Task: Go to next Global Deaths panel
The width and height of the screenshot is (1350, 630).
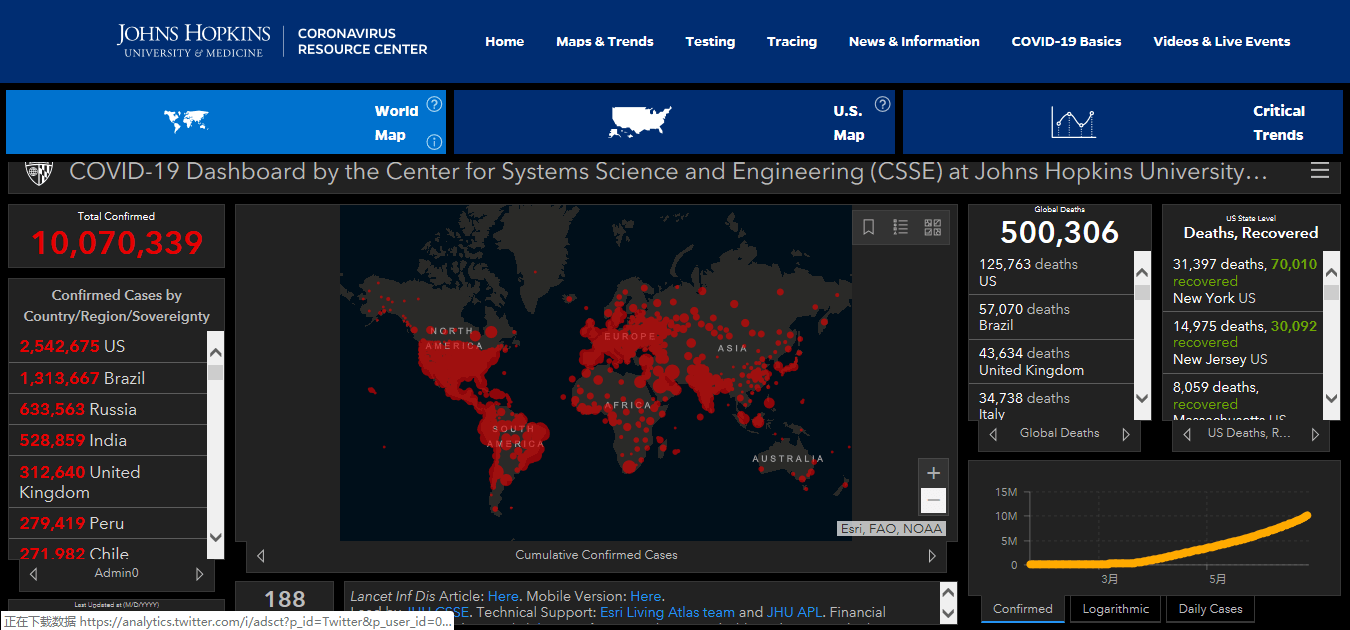Action: [x=1126, y=434]
